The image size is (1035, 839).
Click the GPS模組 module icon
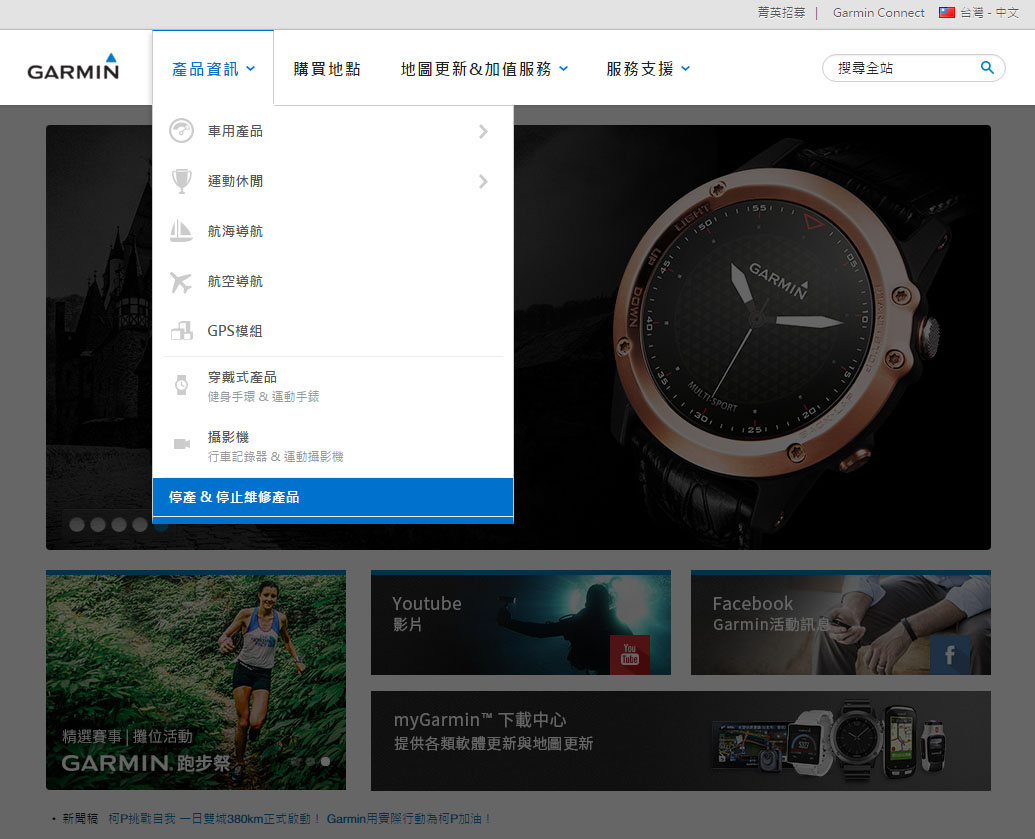point(181,331)
